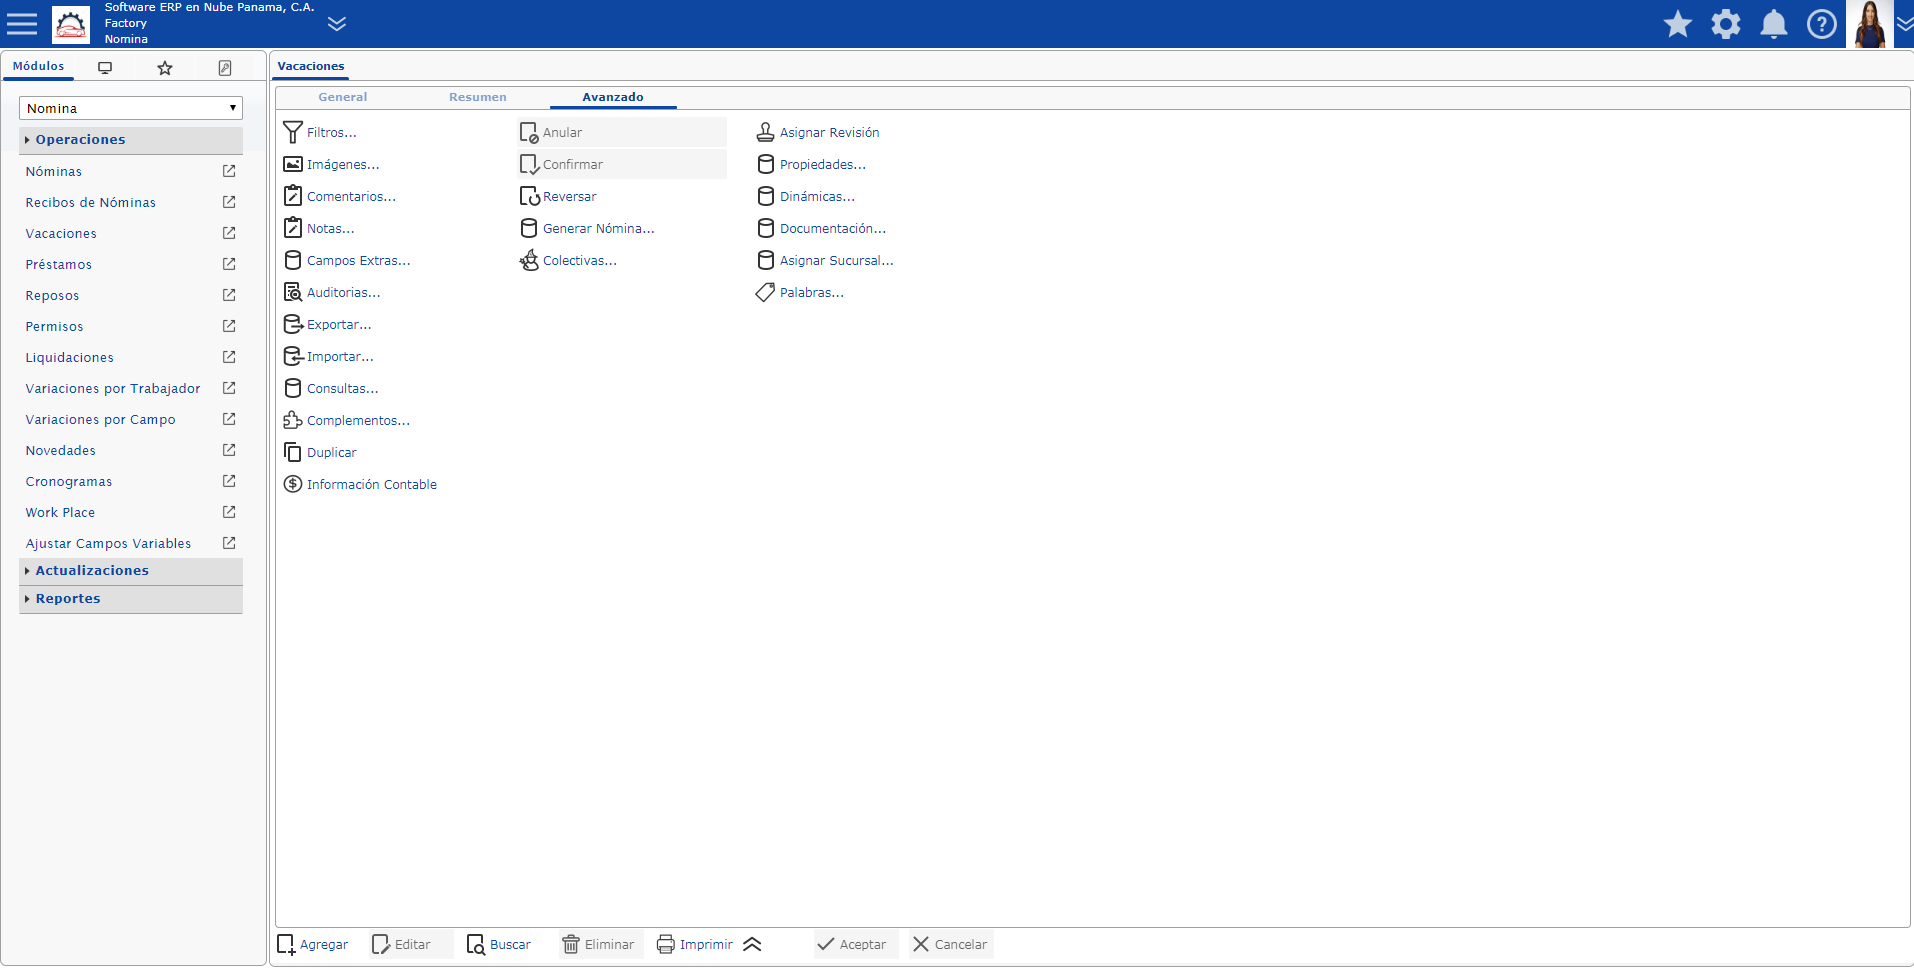Collapse the Operaciones section
The image size is (1914, 969).
tap(131, 140)
